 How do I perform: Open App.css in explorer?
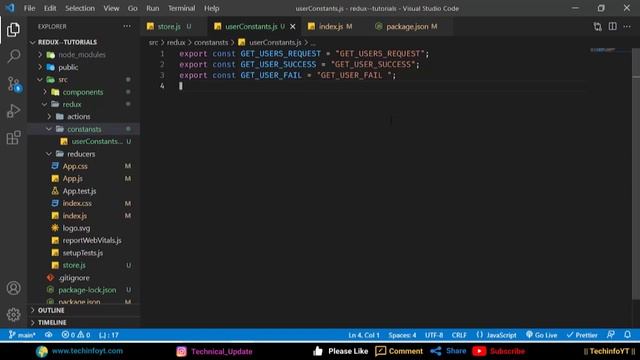pos(84,166)
